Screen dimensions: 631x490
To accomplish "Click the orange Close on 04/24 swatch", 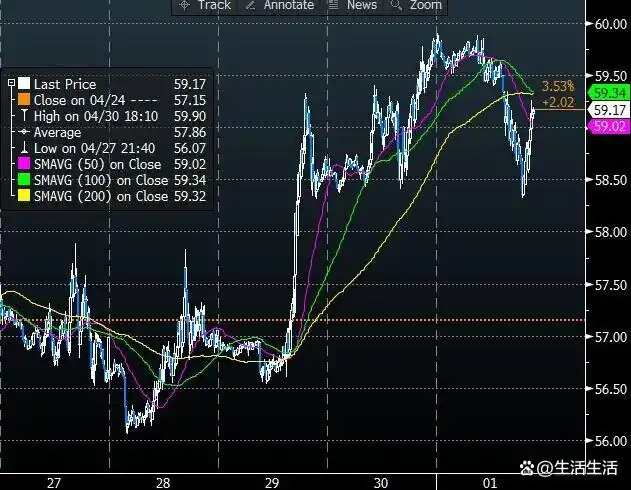I will click(x=25, y=101).
